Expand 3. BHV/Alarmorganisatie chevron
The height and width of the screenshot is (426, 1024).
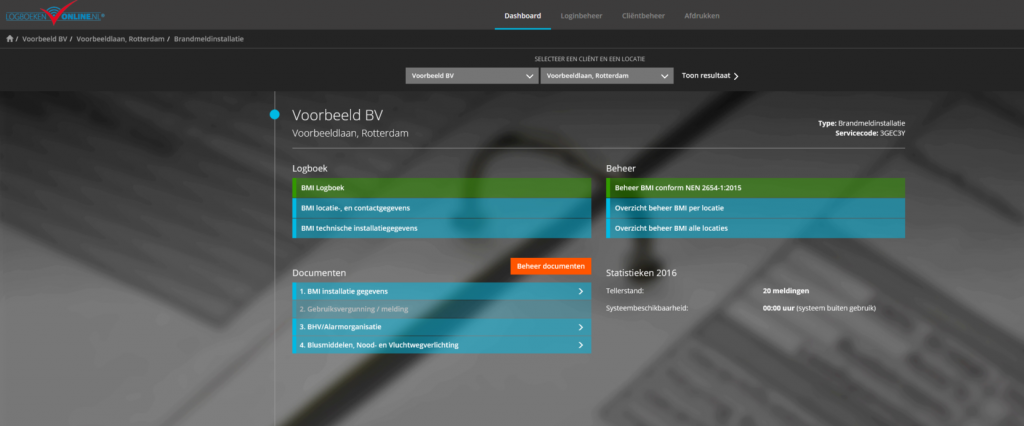coord(580,327)
